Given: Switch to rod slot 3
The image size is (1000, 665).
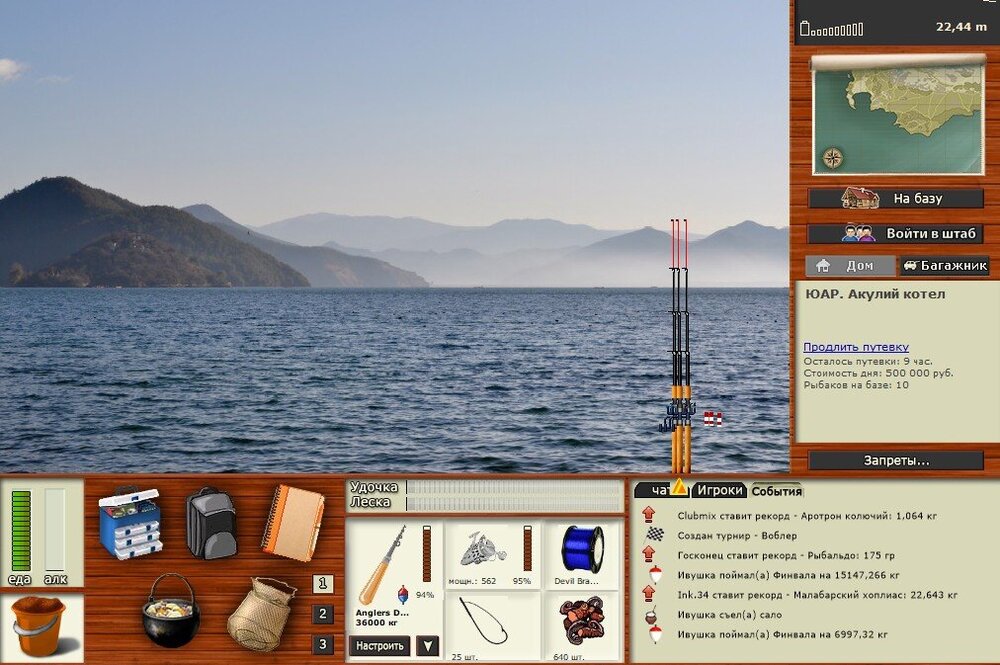Looking at the screenshot, I should pyautogui.click(x=323, y=644).
